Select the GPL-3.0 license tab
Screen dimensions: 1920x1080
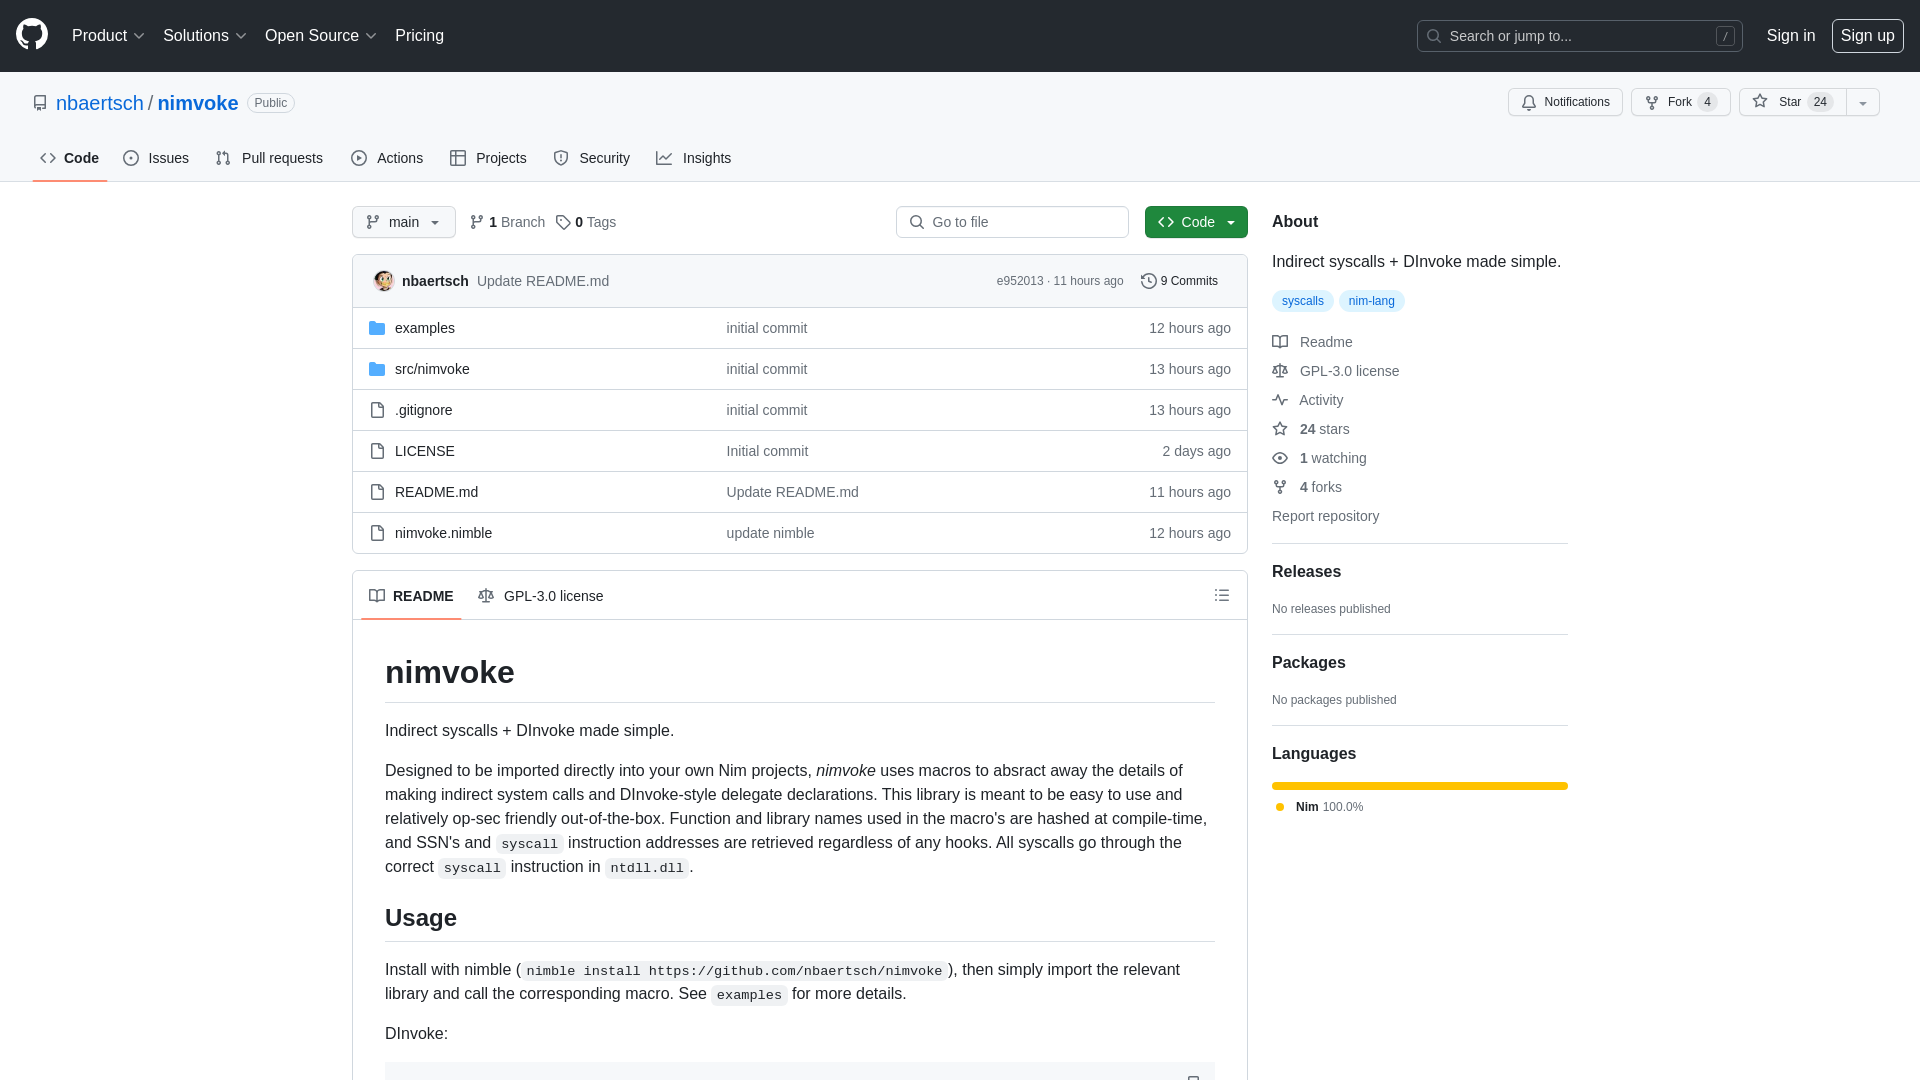point(541,596)
